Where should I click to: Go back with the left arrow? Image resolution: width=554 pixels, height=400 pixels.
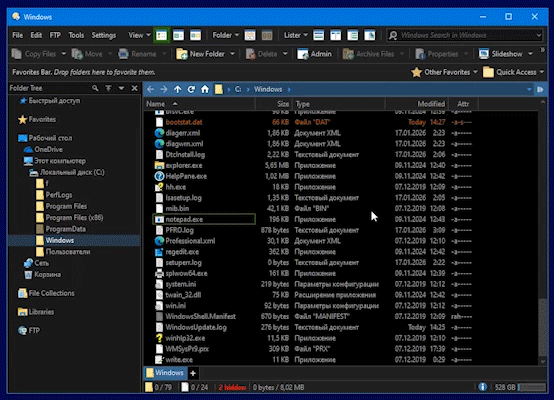point(151,89)
